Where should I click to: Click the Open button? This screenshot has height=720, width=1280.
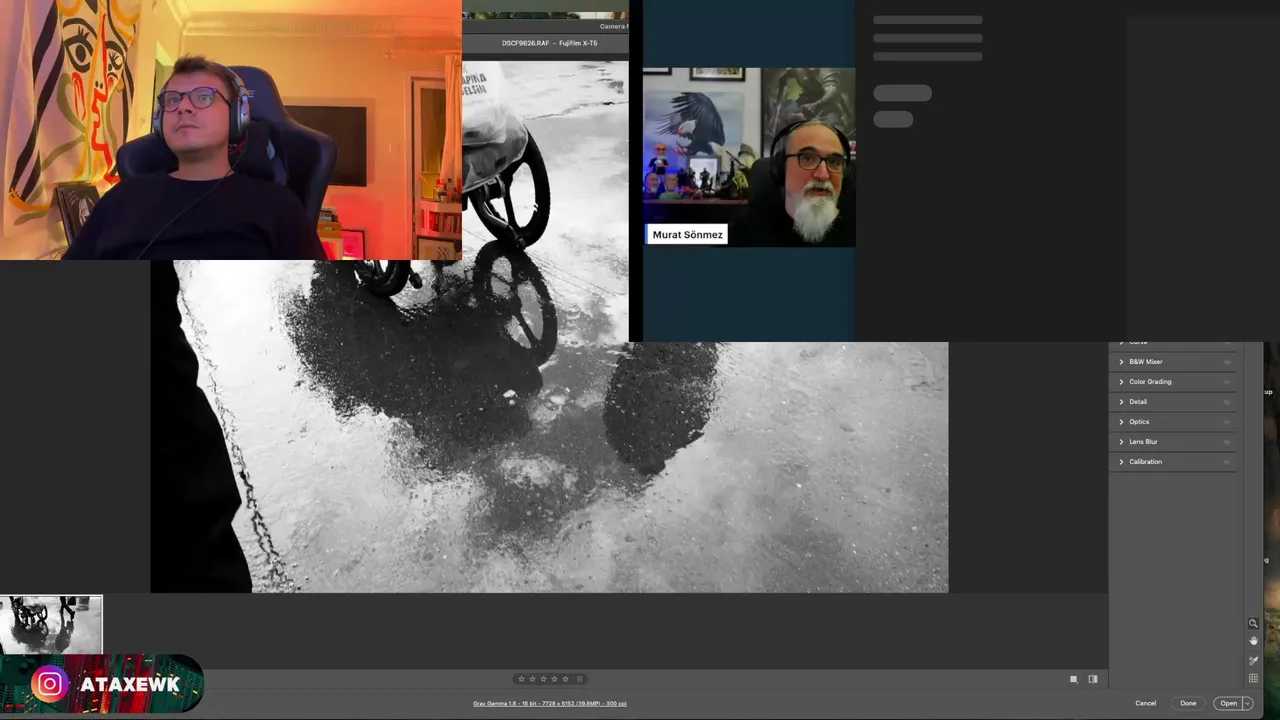click(1228, 703)
